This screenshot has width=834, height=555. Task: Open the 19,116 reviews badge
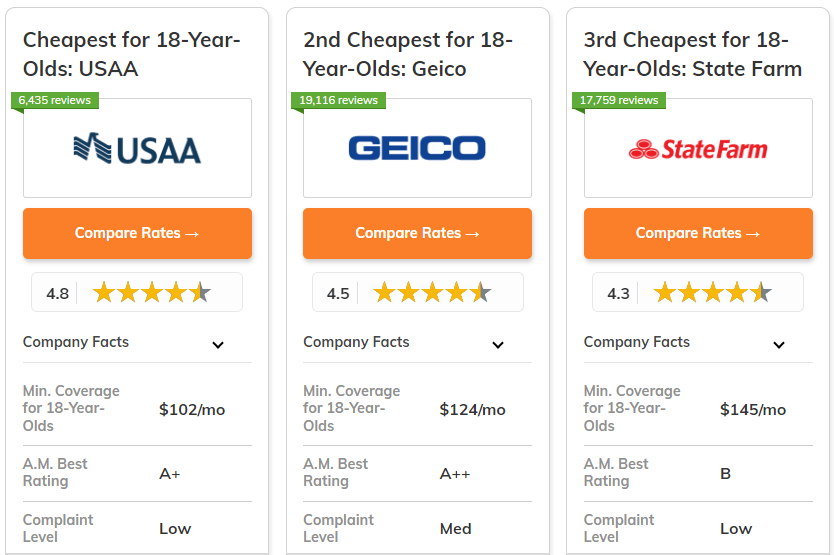coord(338,100)
